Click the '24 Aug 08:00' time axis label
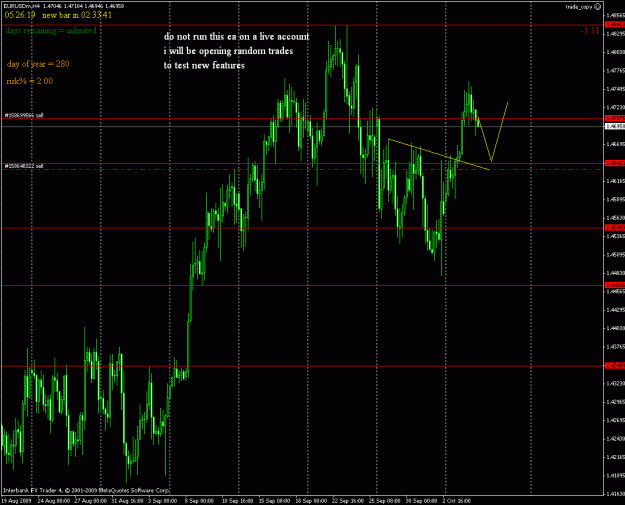Image resolution: width=625 pixels, height=505 pixels. (54, 501)
